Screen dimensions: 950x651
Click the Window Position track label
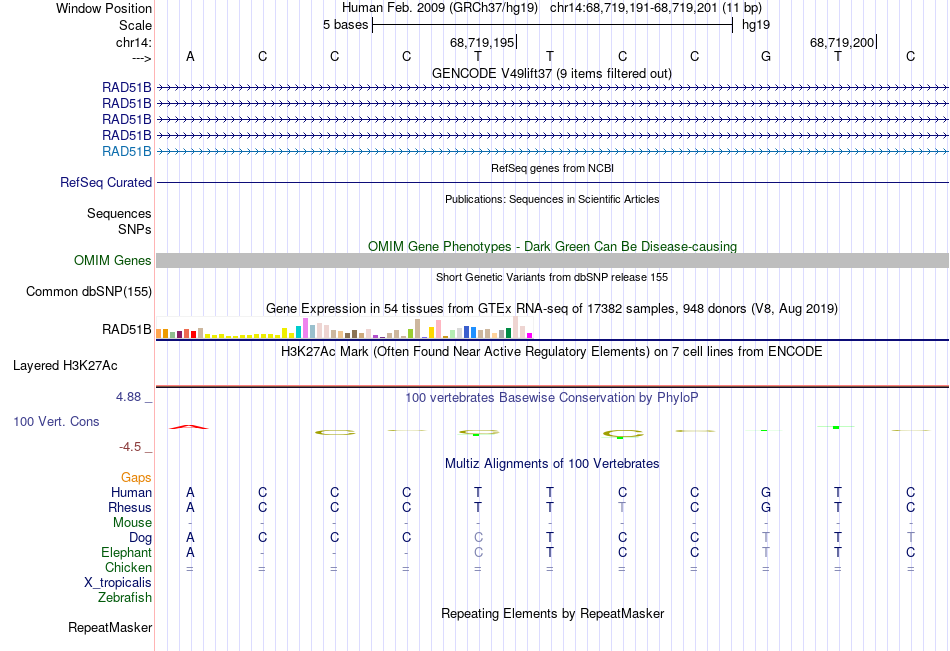point(104,8)
